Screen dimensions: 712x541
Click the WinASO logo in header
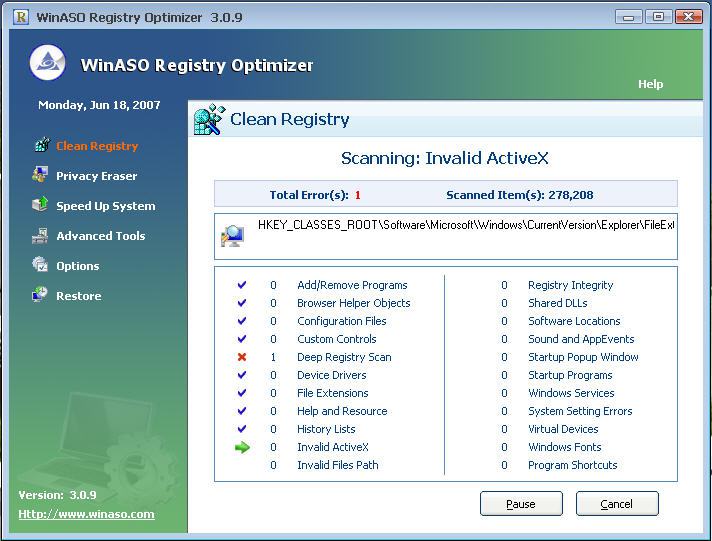[47, 65]
